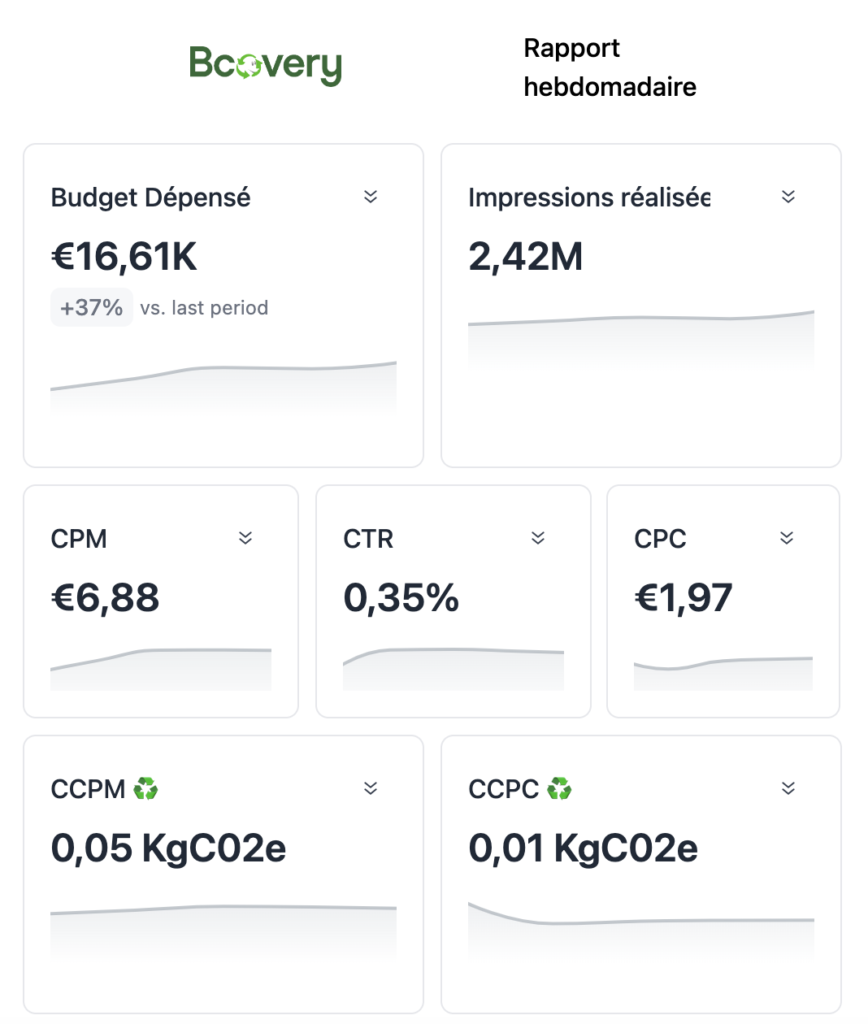The image size is (868, 1024).
Task: Expand the CCPM card chevron
Action: tap(370, 788)
